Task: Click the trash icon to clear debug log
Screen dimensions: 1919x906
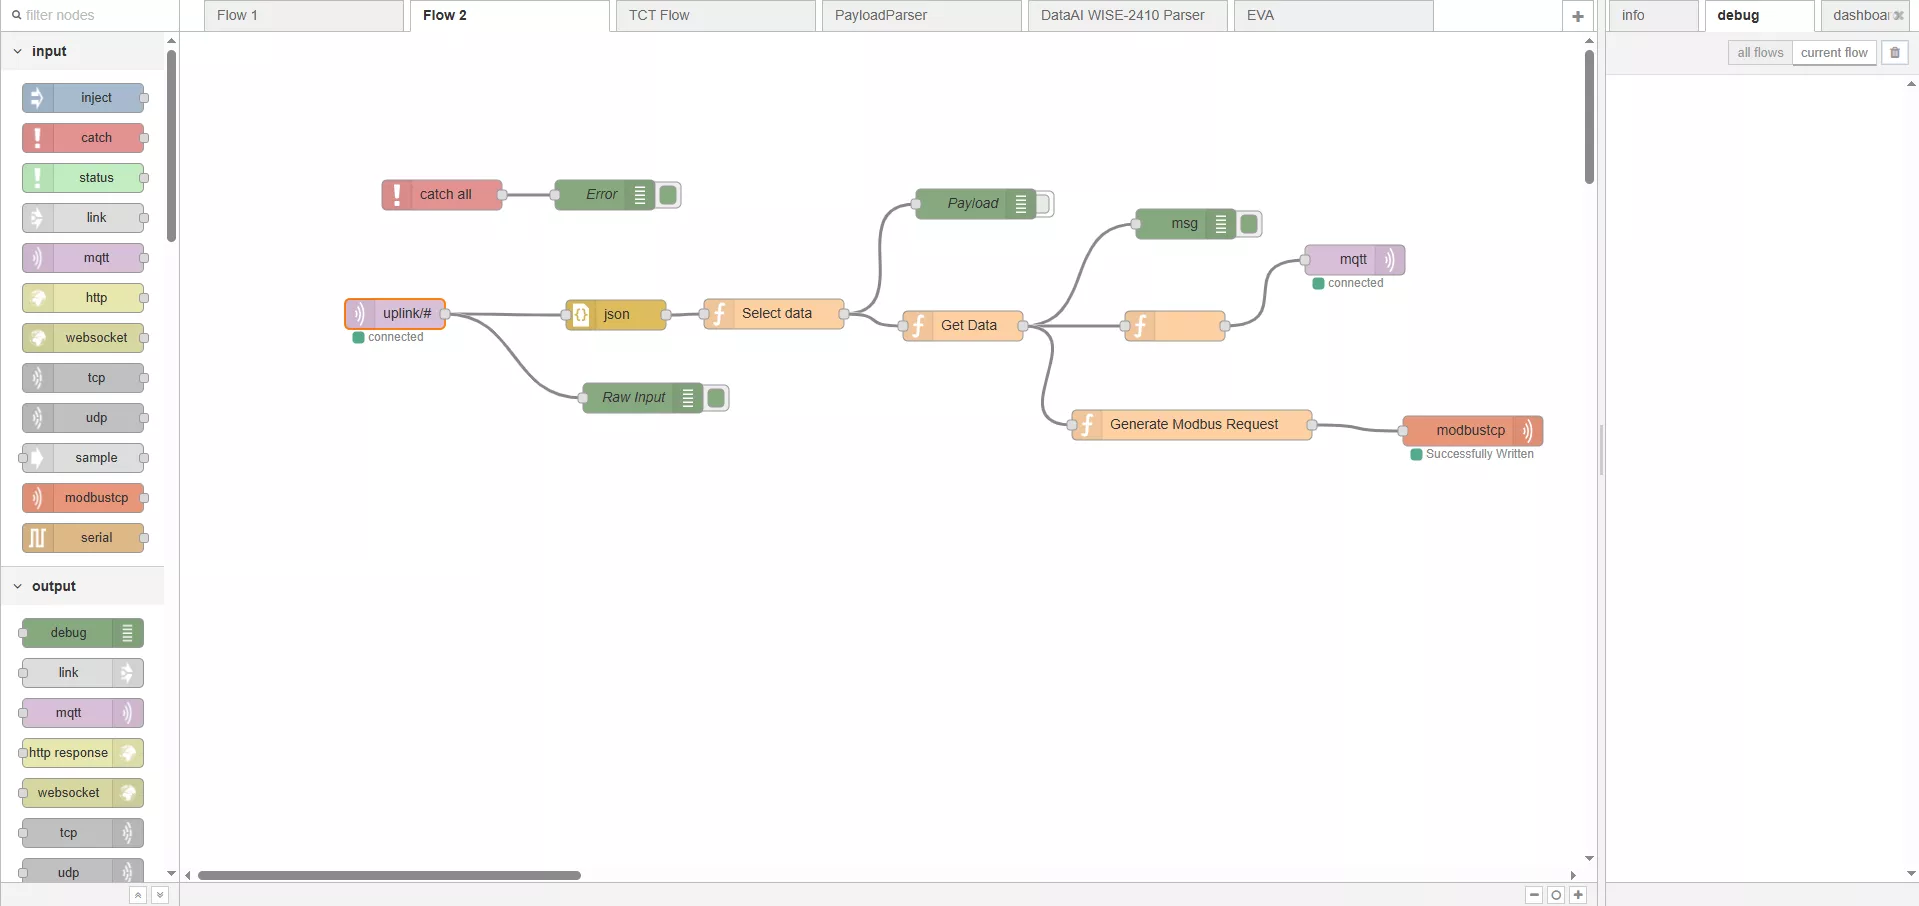Action: coord(1895,53)
